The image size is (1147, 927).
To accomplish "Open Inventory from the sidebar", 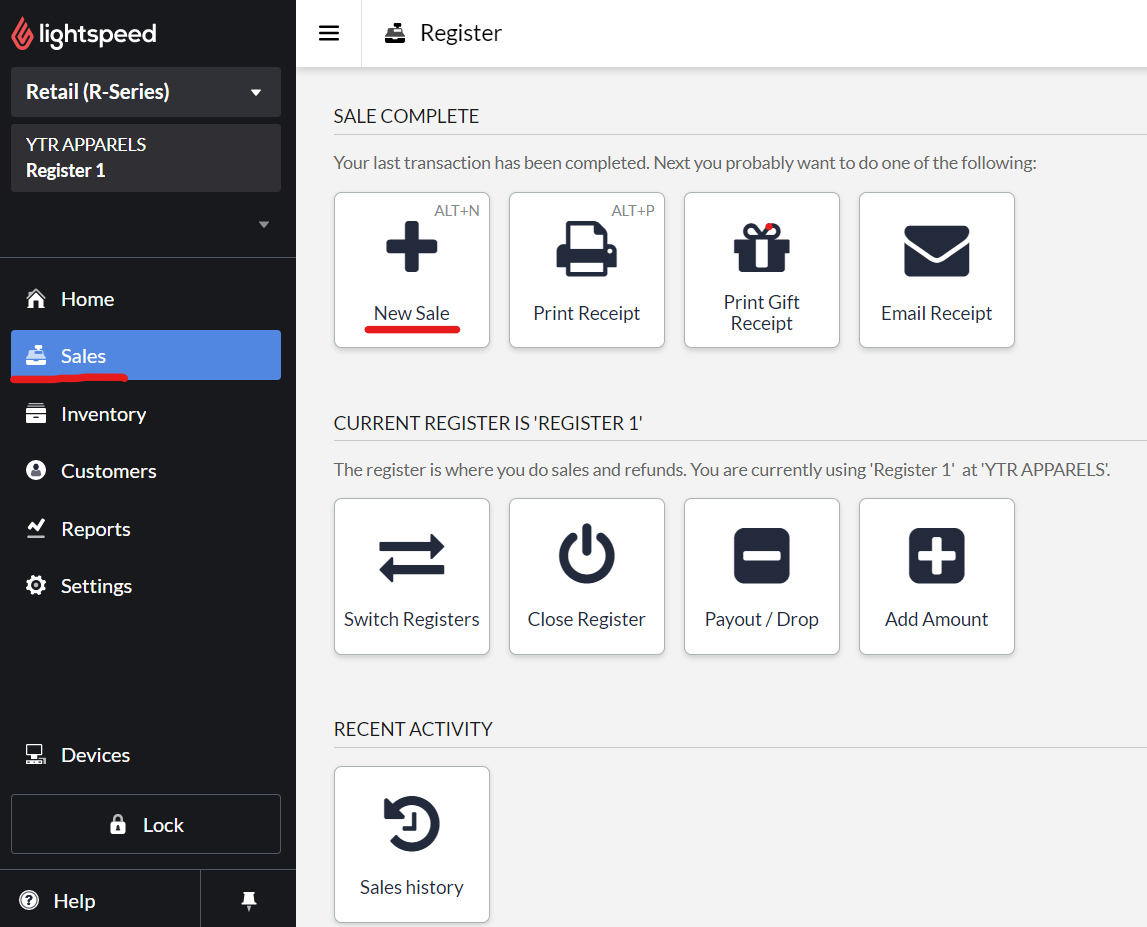I will [x=103, y=414].
